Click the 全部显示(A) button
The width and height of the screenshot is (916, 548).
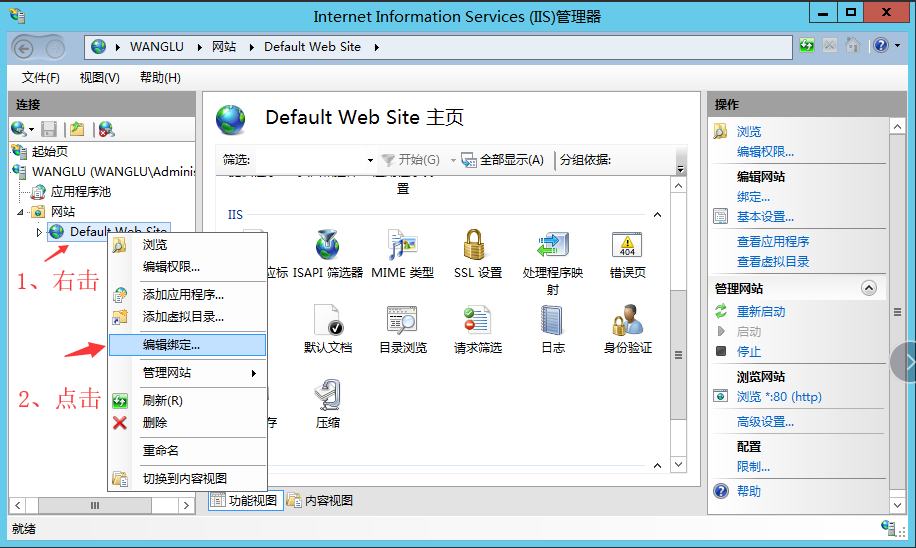point(502,160)
